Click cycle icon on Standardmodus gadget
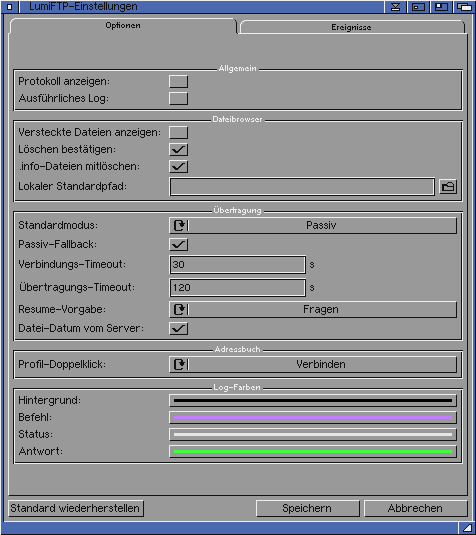476x535 pixels. pyautogui.click(x=180, y=225)
